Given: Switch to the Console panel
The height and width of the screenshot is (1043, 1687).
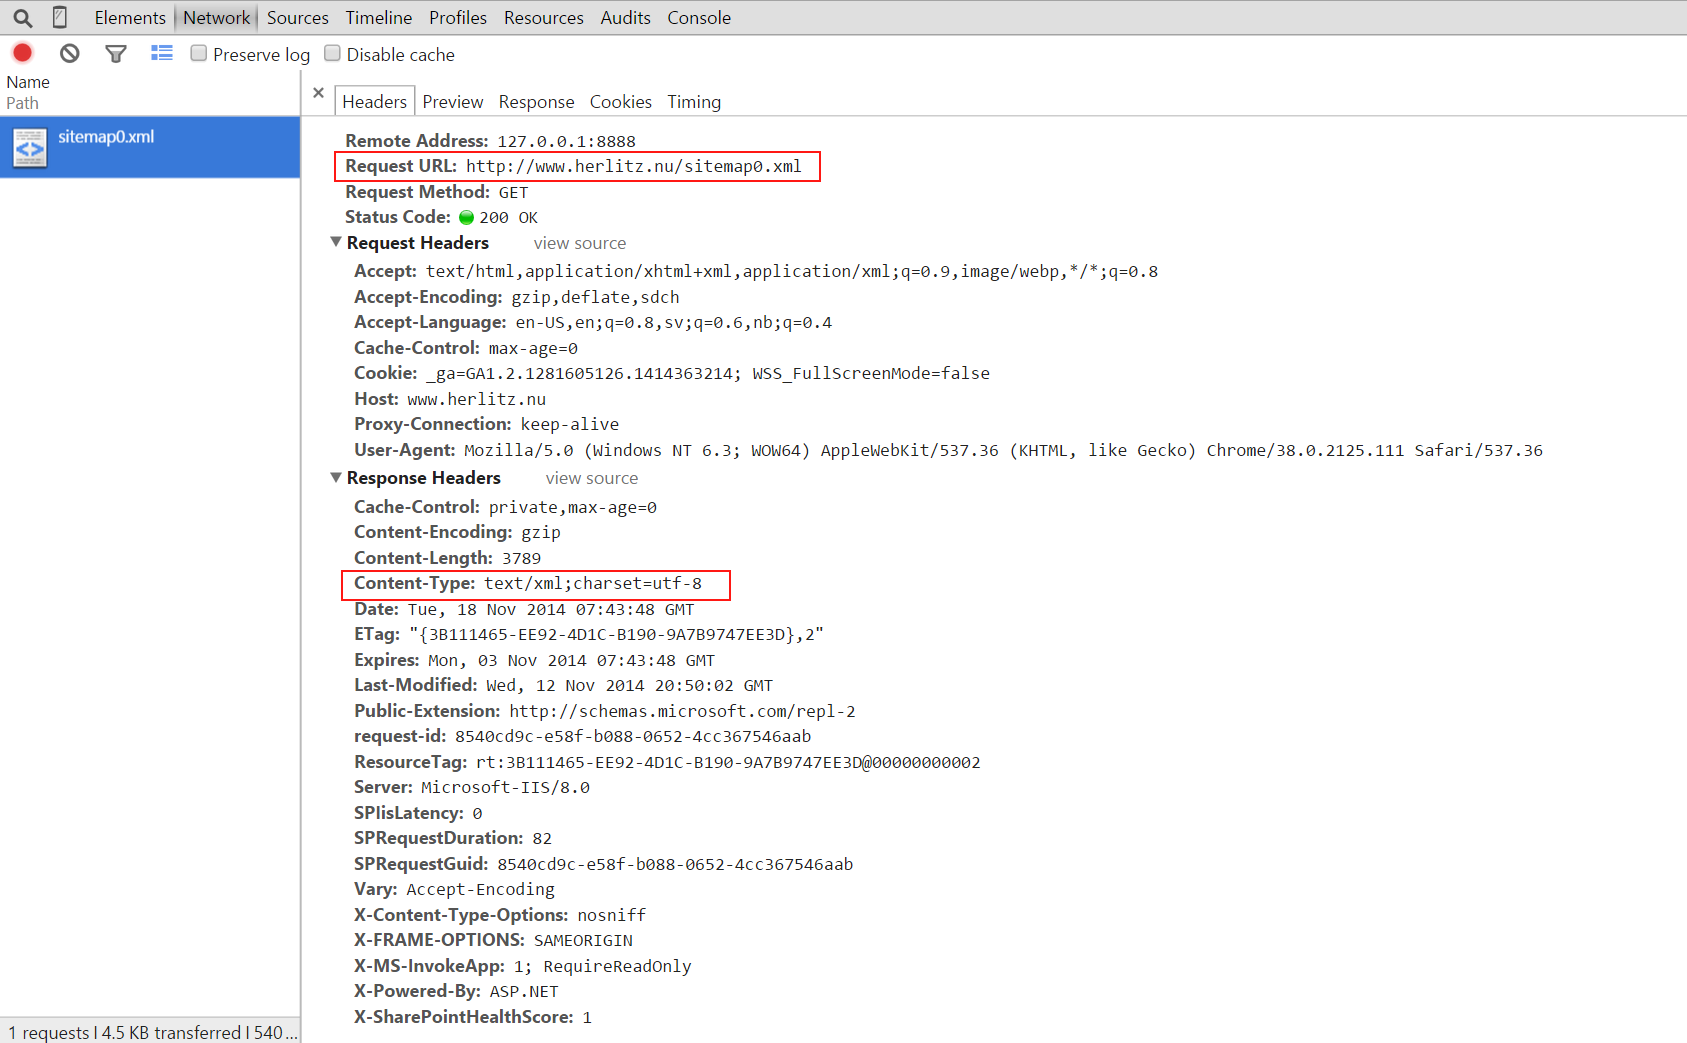Looking at the screenshot, I should (698, 18).
